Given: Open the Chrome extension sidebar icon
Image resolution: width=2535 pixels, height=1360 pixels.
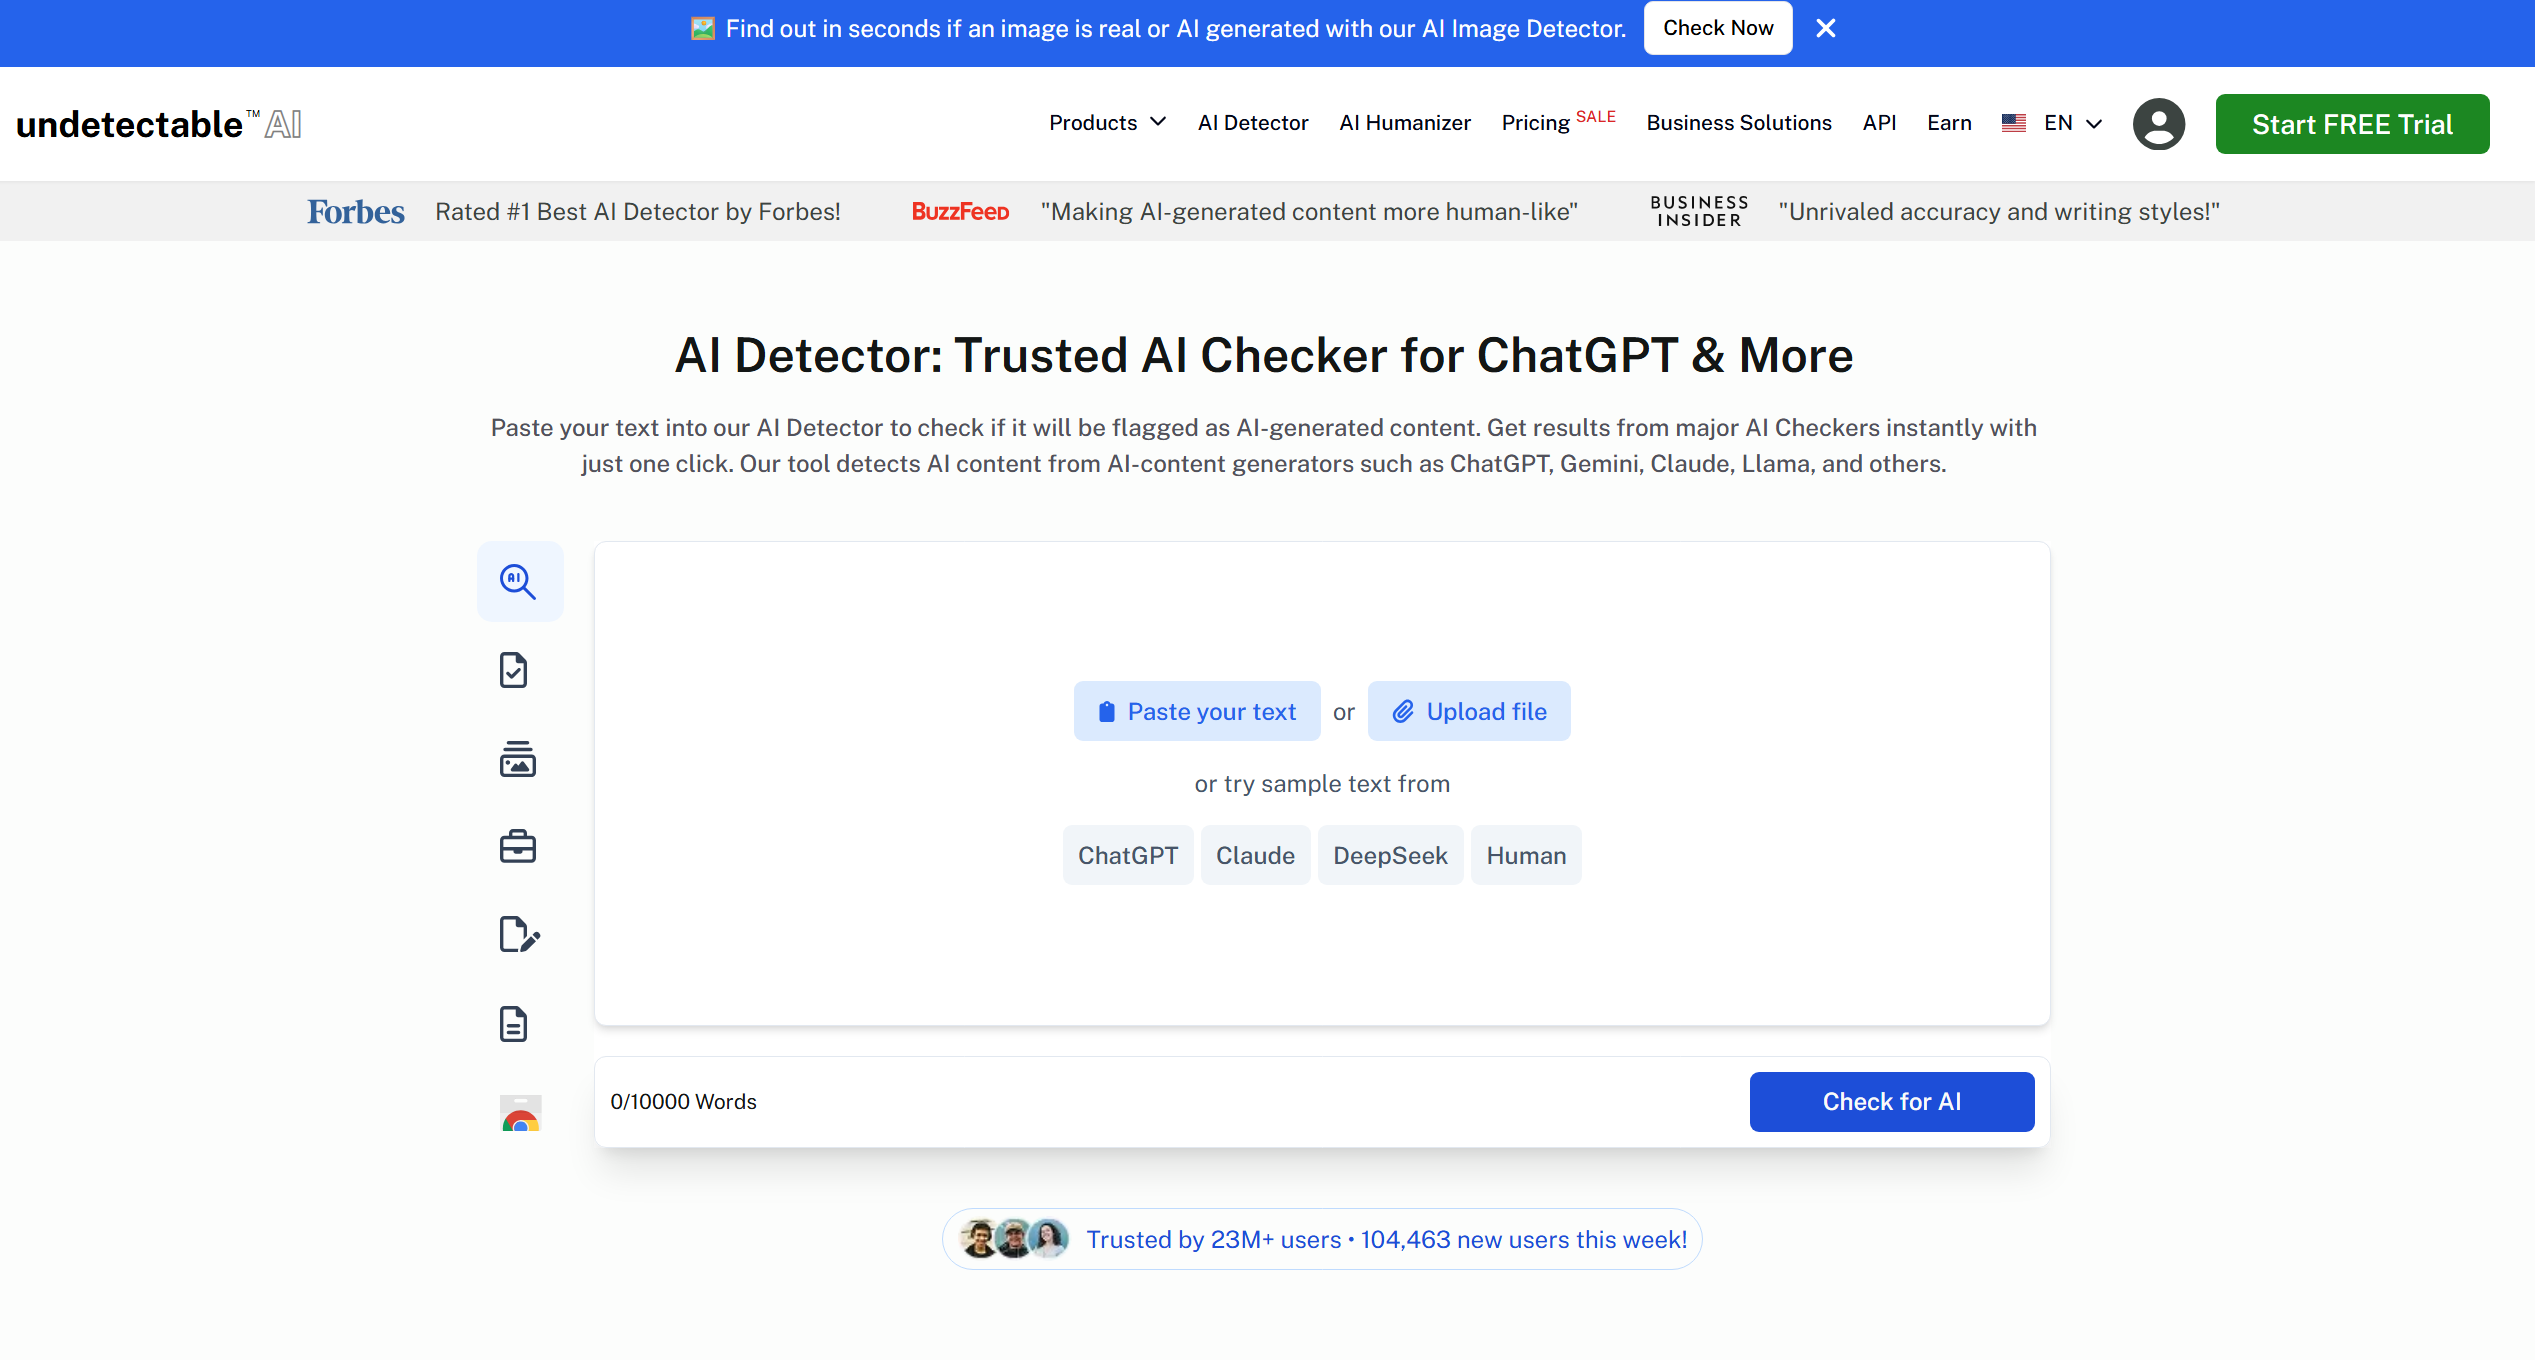Looking at the screenshot, I should (520, 1112).
